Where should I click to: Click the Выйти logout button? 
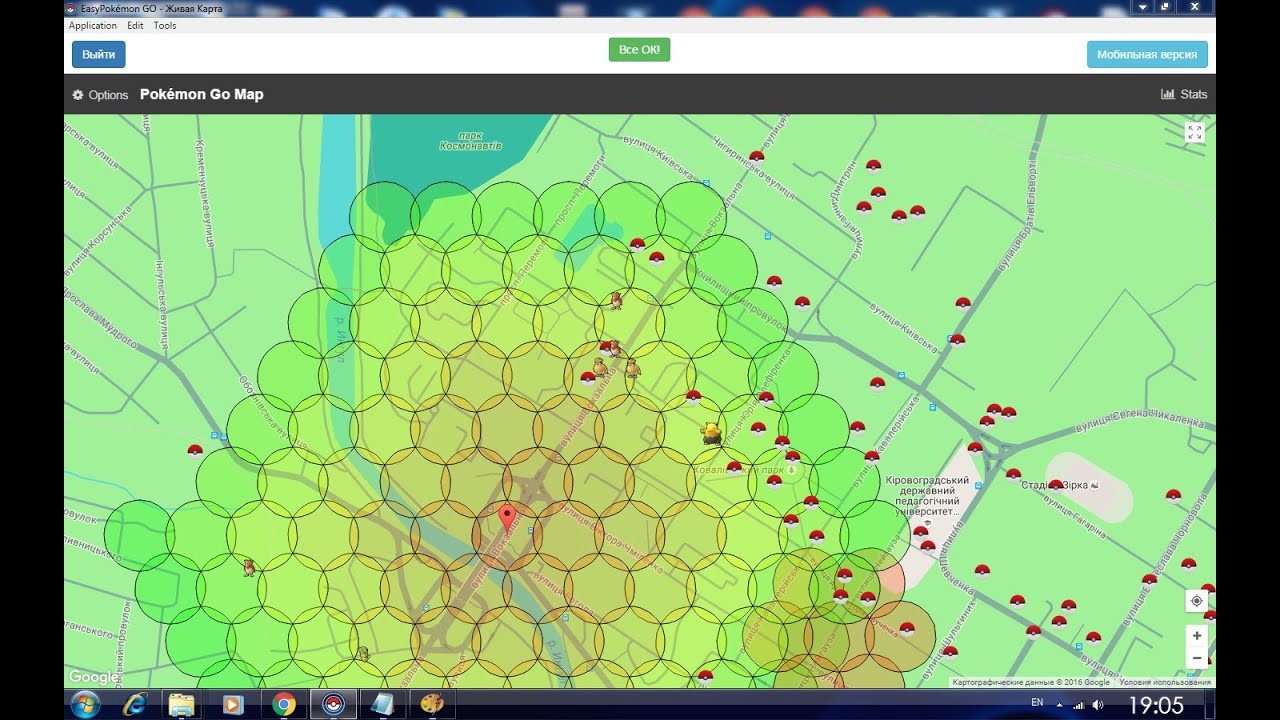pyautogui.click(x=98, y=54)
